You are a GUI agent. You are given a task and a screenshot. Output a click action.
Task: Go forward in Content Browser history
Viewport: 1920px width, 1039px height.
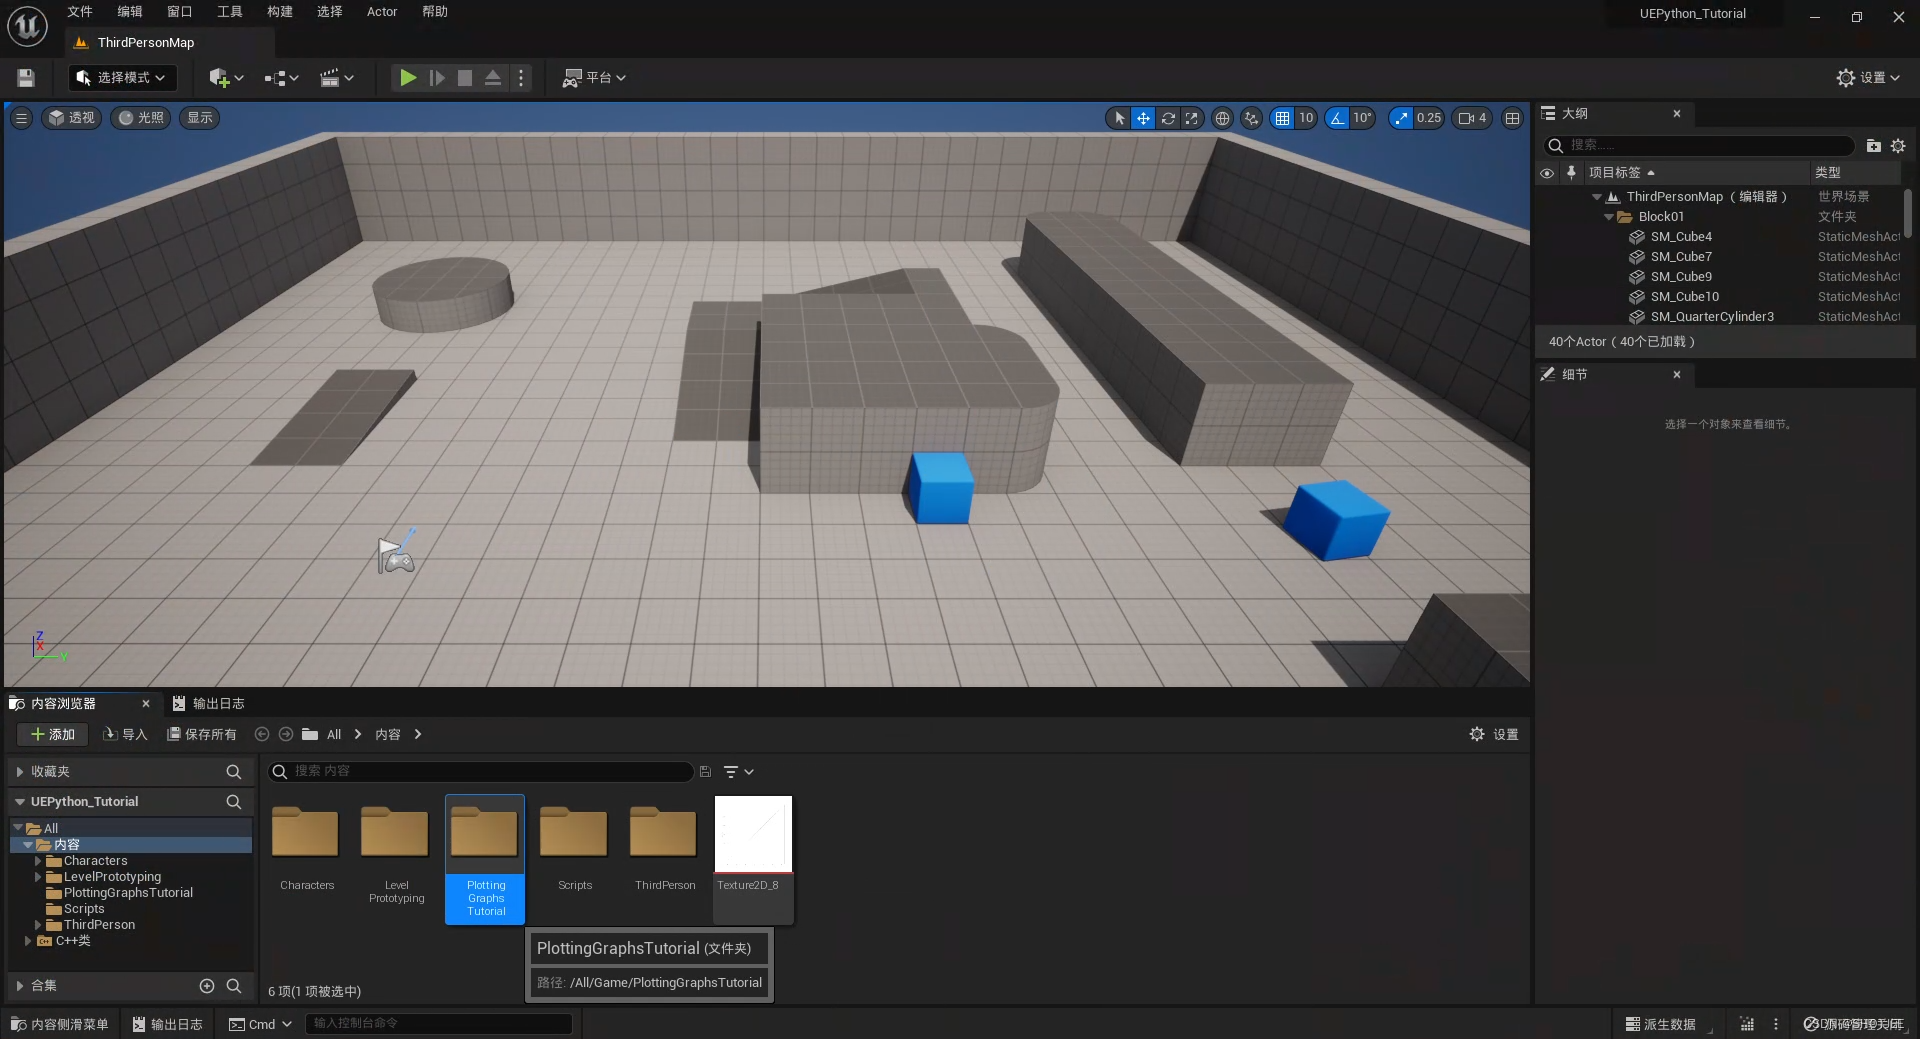pyautogui.click(x=286, y=735)
